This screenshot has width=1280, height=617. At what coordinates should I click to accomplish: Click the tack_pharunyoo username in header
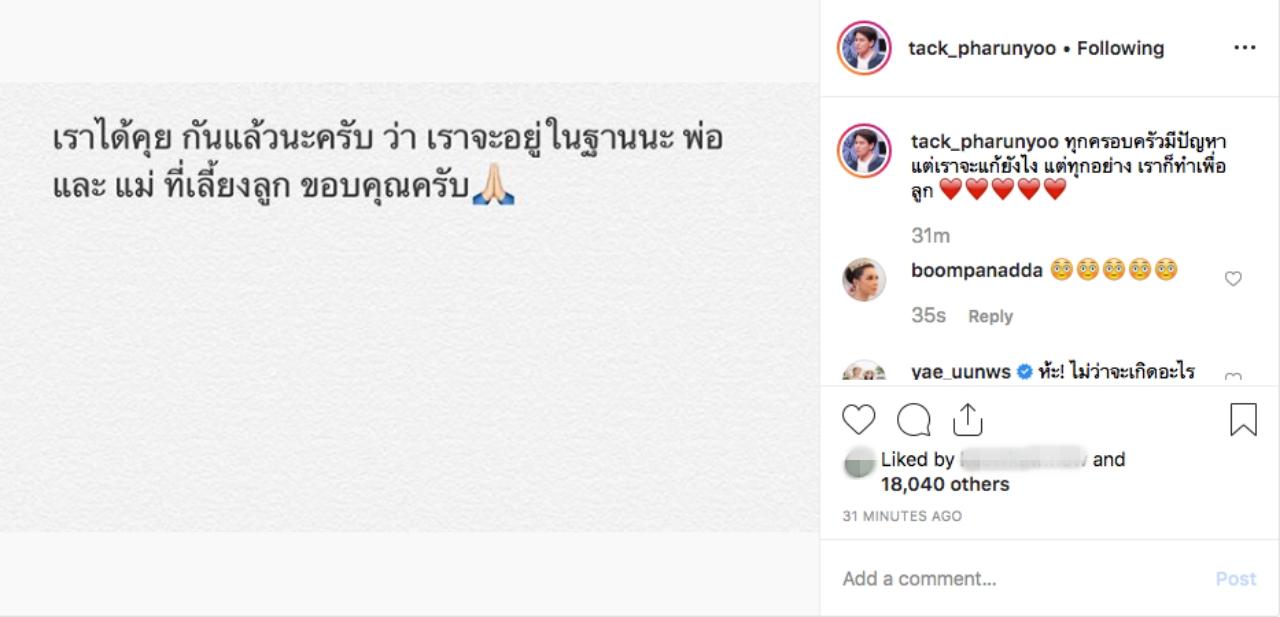point(981,48)
